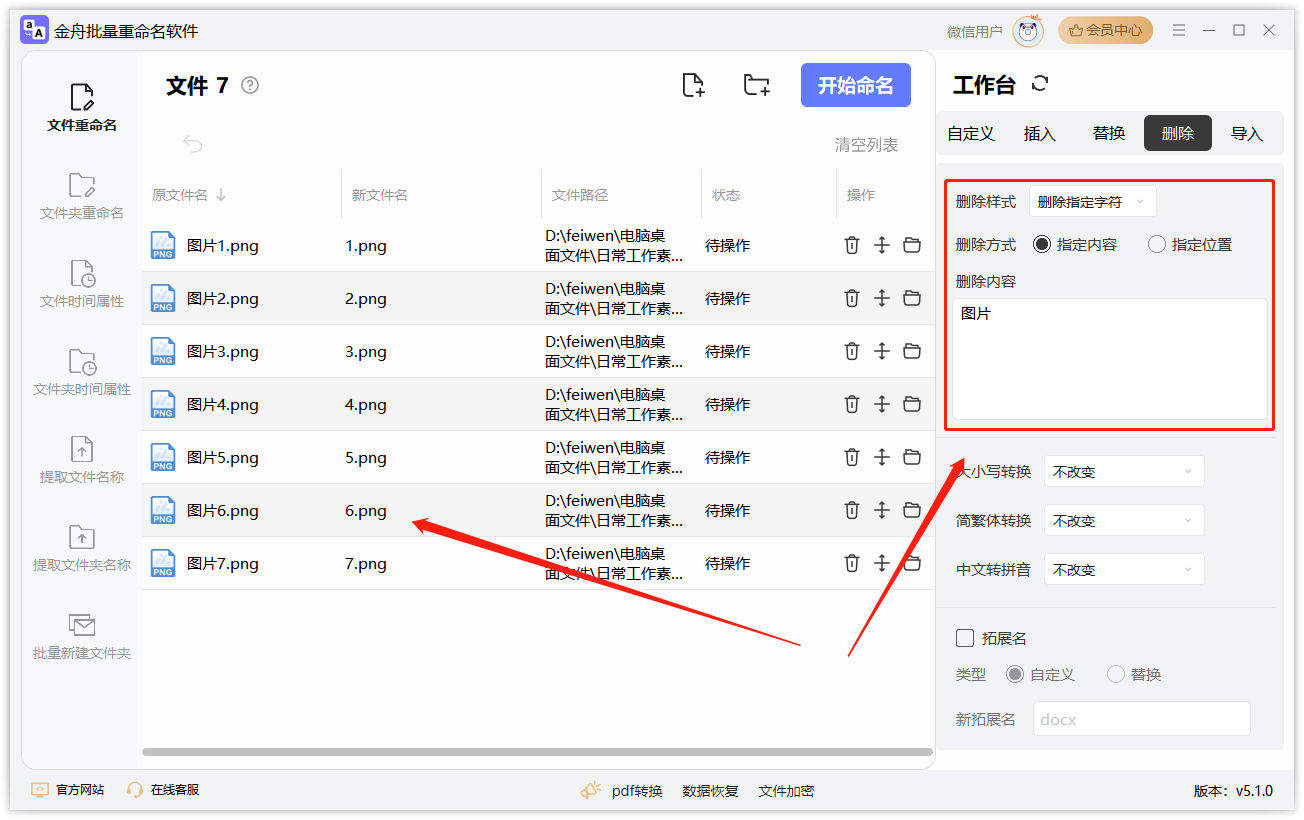1304x820 pixels.
Task: Click the horizontal scrollbar under the file list
Action: pyautogui.click(x=537, y=752)
